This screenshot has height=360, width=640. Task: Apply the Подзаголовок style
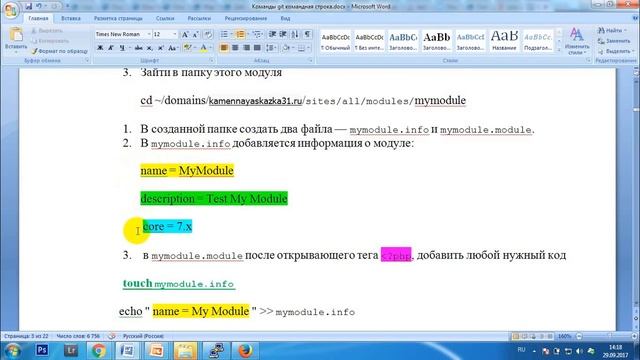[x=538, y=41]
